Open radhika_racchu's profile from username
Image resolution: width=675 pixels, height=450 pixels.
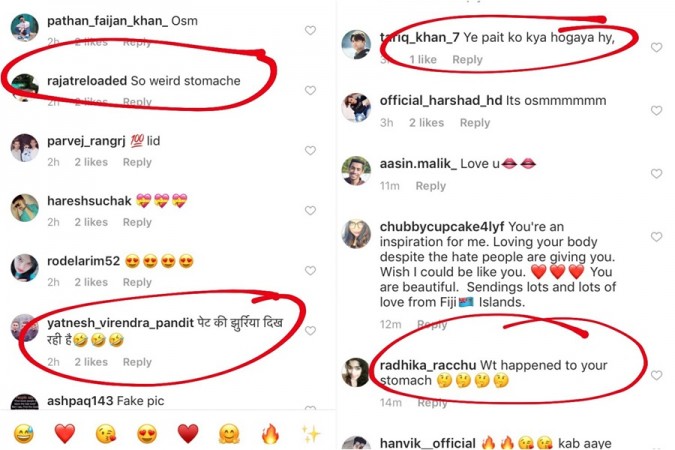[427, 365]
